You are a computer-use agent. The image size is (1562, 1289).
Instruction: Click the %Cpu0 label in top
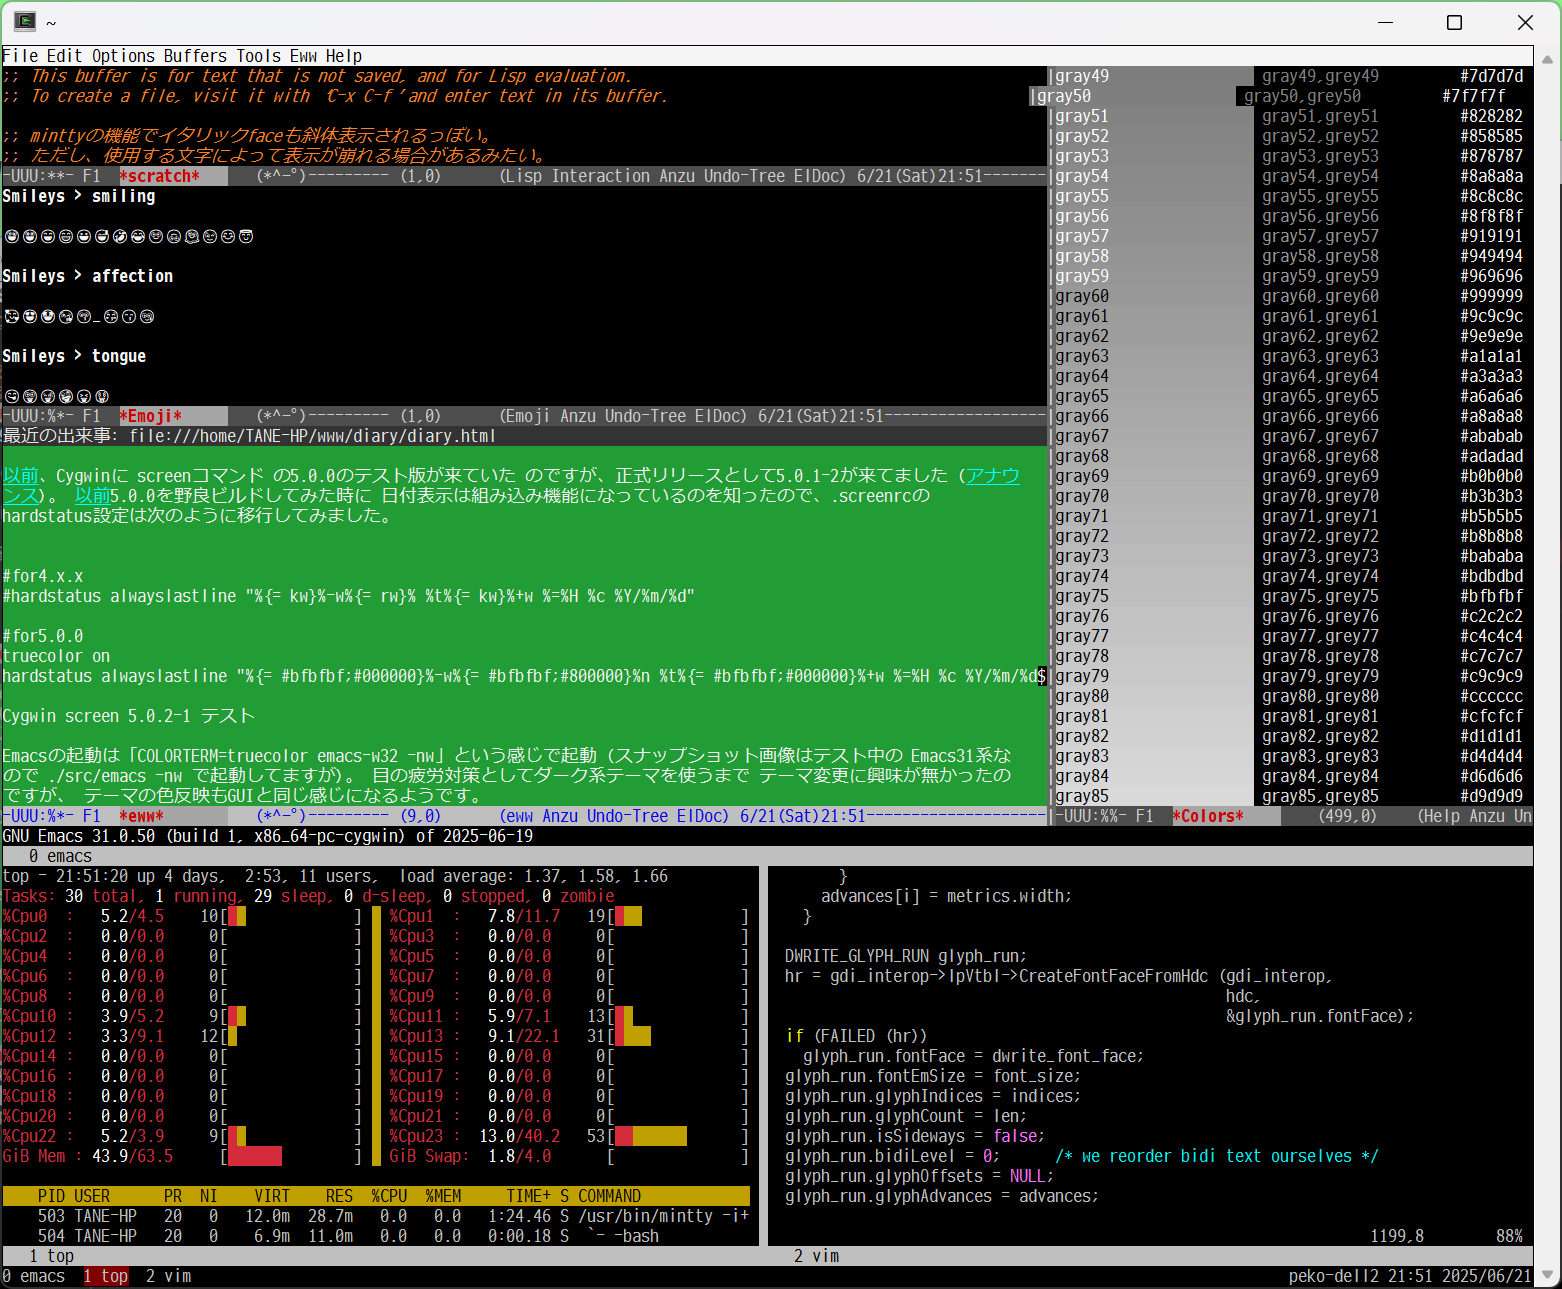(25, 916)
